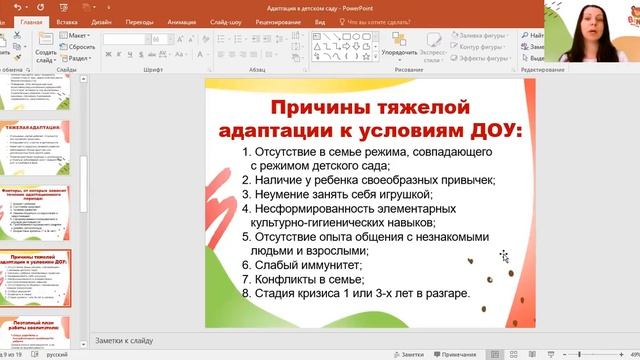Click the Copy icon in the clipboard group

(17, 47)
